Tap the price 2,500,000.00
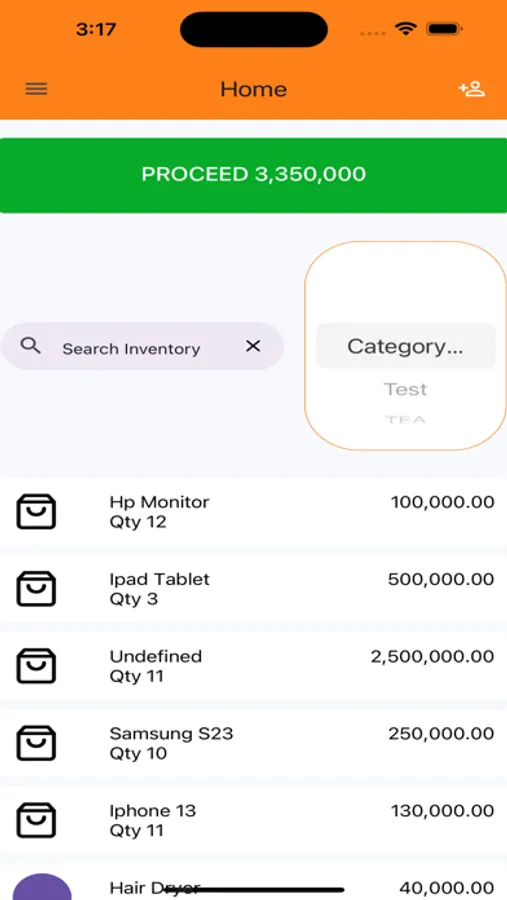This screenshot has height=900, width=507. coord(432,657)
